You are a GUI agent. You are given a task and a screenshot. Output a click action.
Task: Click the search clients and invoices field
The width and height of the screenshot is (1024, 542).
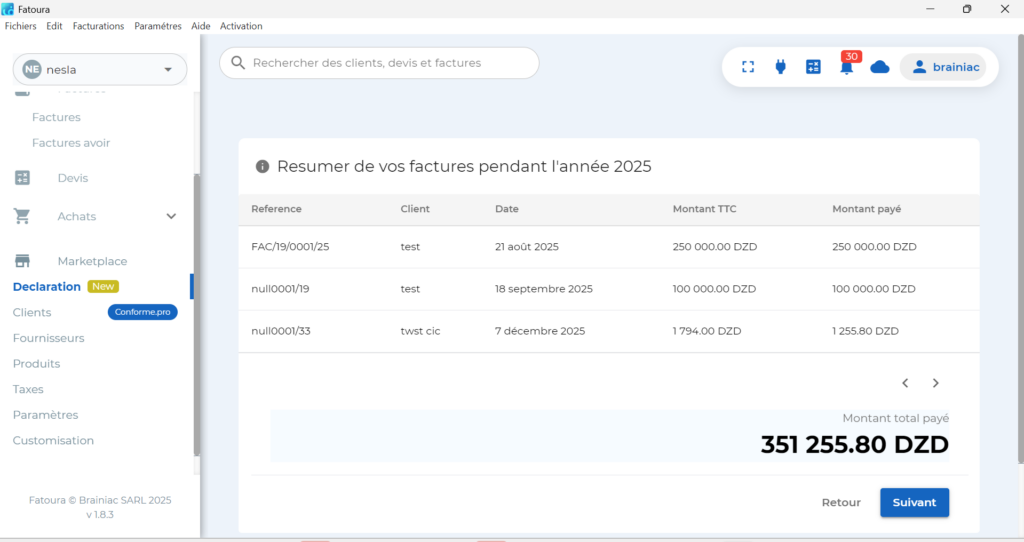point(380,63)
